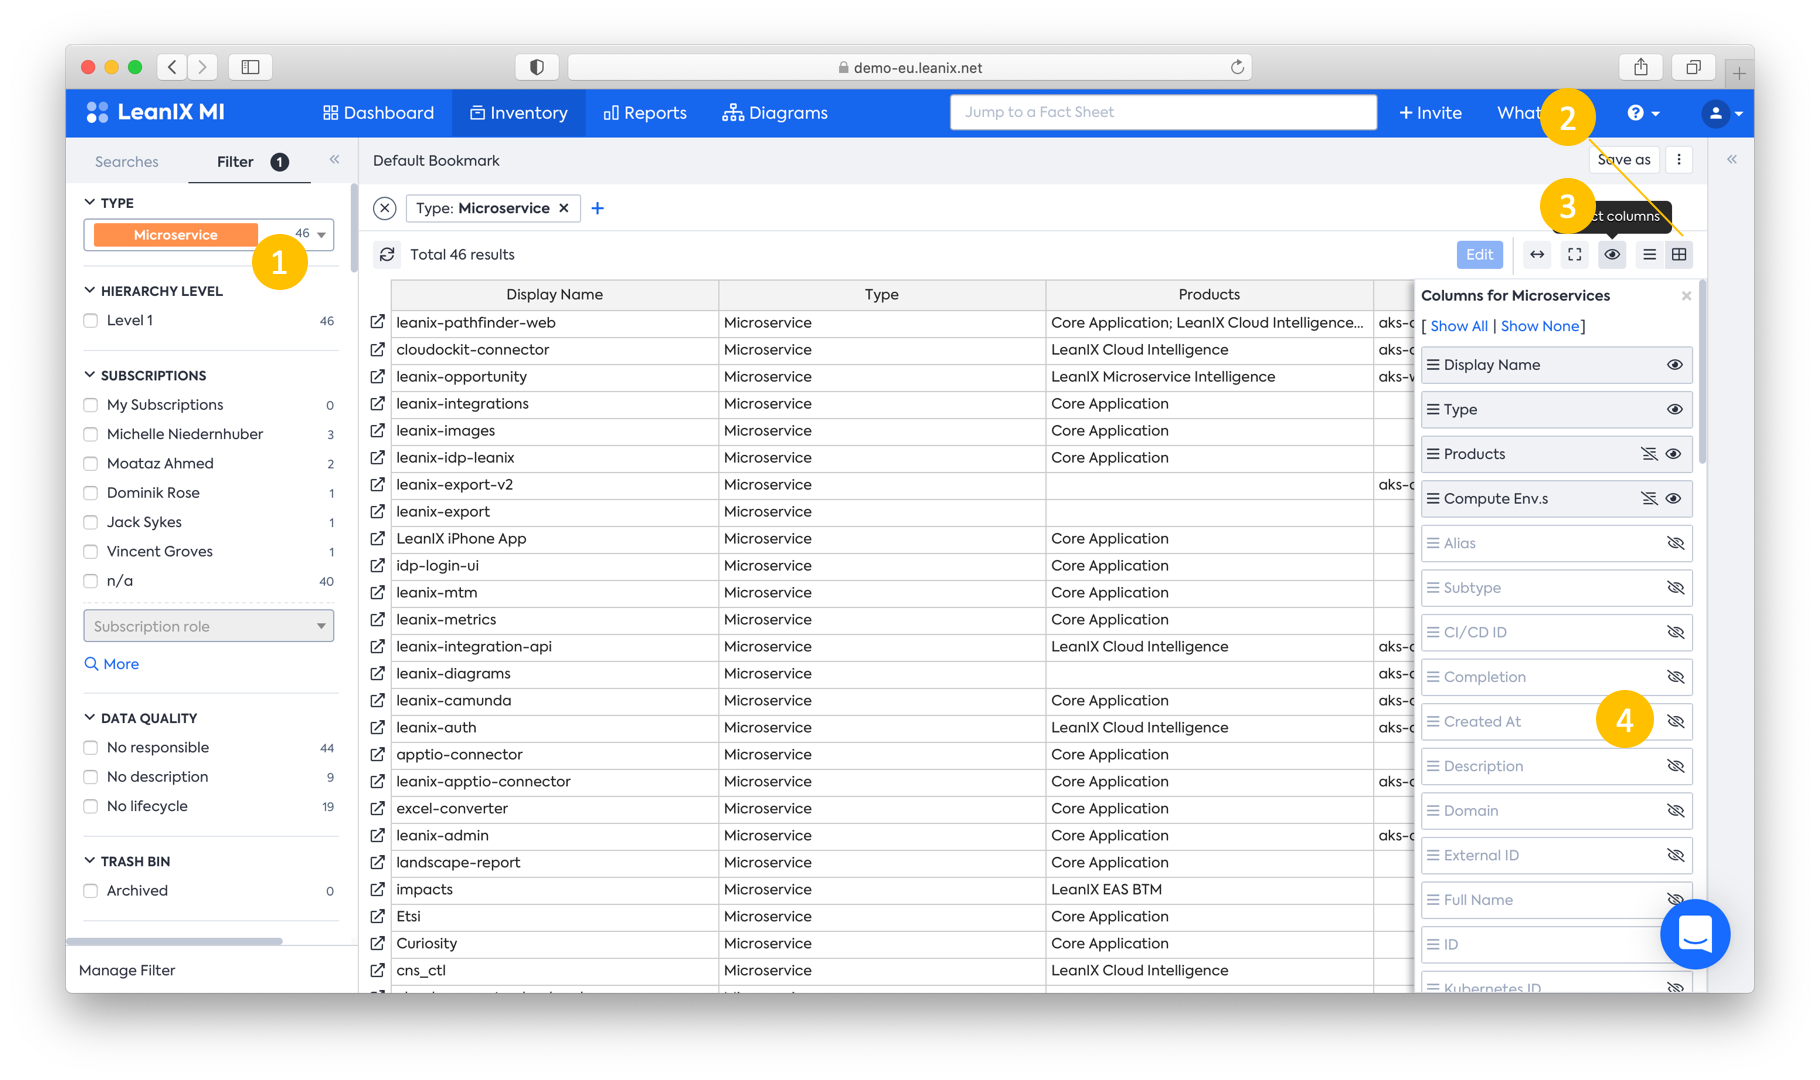This screenshot has width=1820, height=1080.
Task: Switch to the Searches tab
Action: tap(127, 162)
